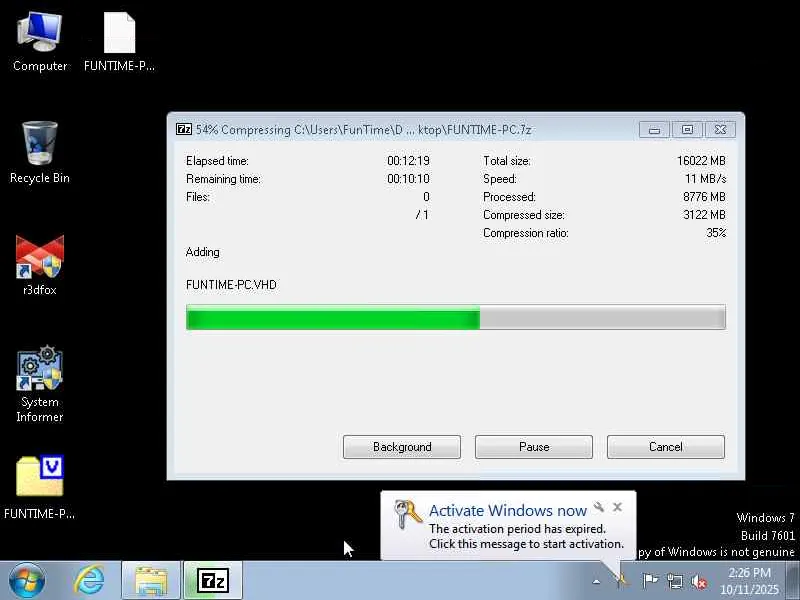Click the muted volume tray icon
Viewport: 800px width, 600px height.
click(x=698, y=581)
